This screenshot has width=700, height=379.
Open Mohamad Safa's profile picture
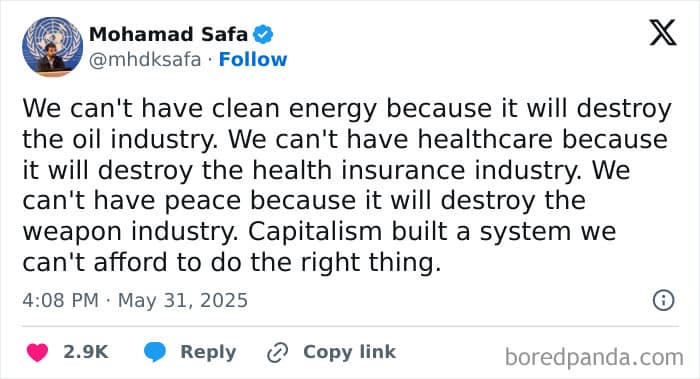click(53, 47)
